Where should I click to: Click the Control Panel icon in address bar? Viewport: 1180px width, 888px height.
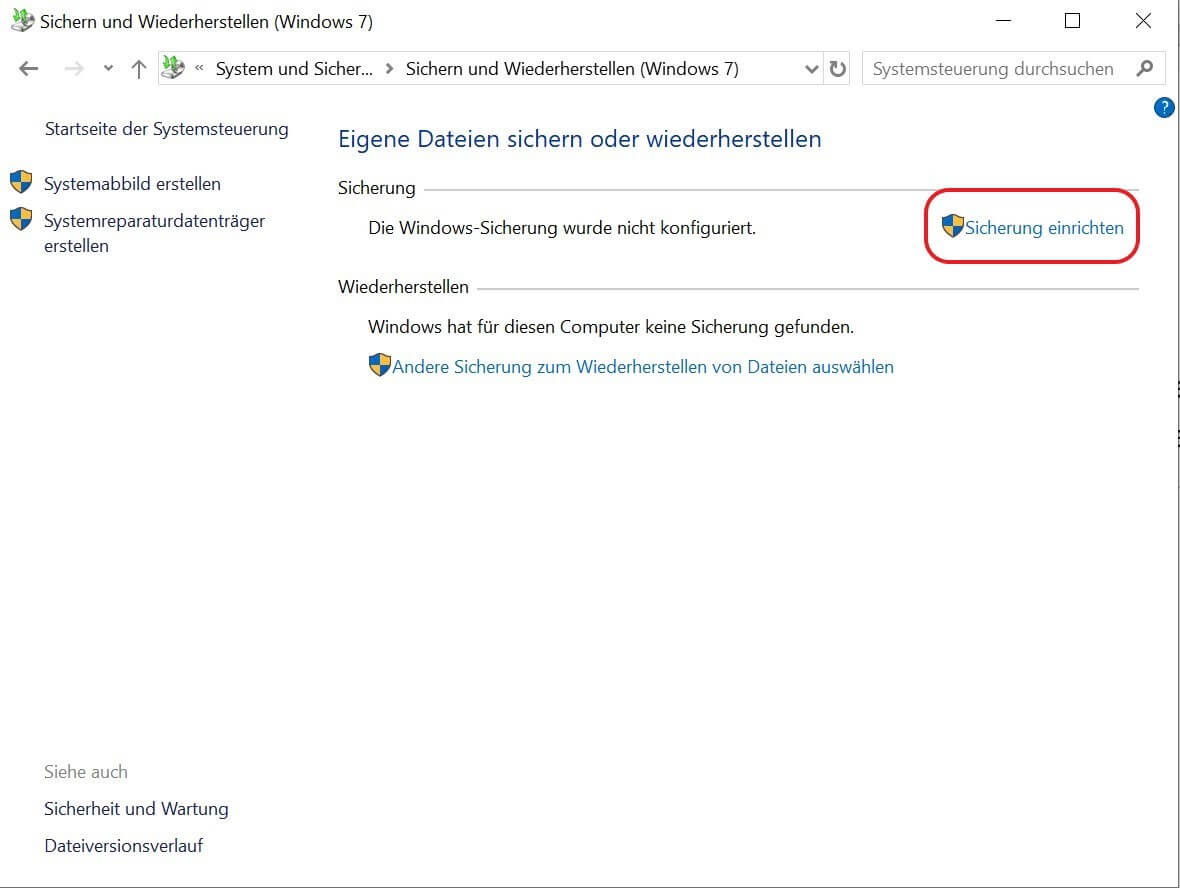[173, 68]
